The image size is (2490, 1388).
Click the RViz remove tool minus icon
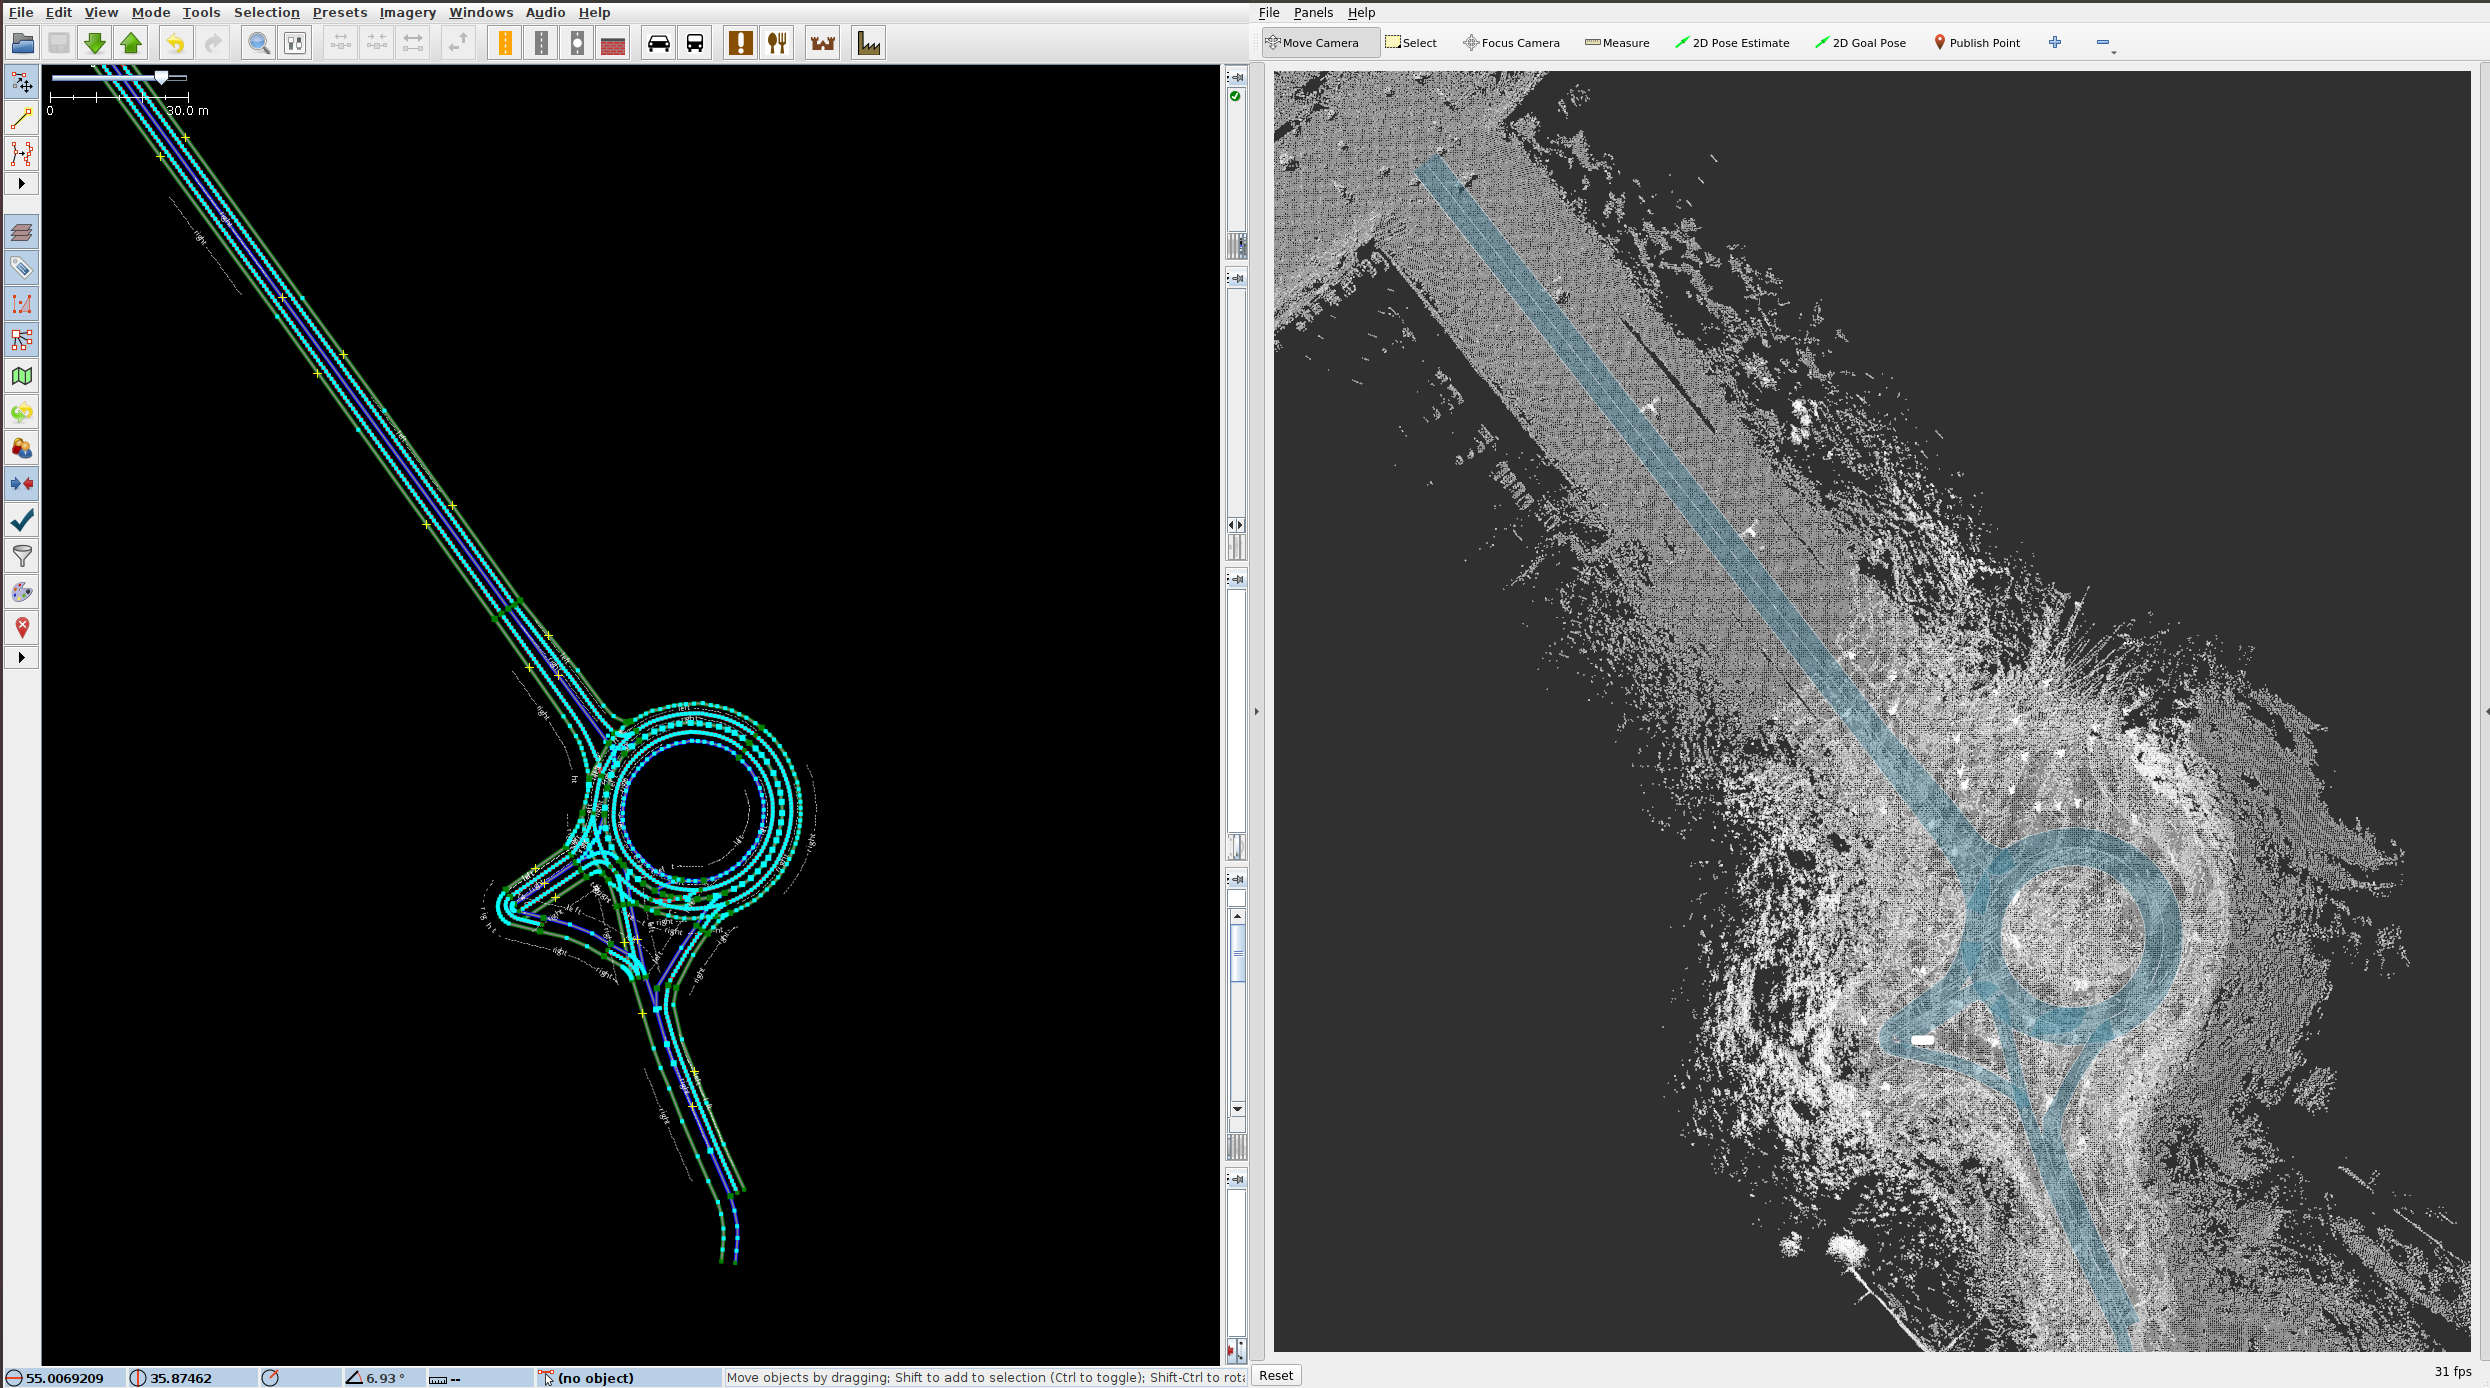coord(2102,42)
